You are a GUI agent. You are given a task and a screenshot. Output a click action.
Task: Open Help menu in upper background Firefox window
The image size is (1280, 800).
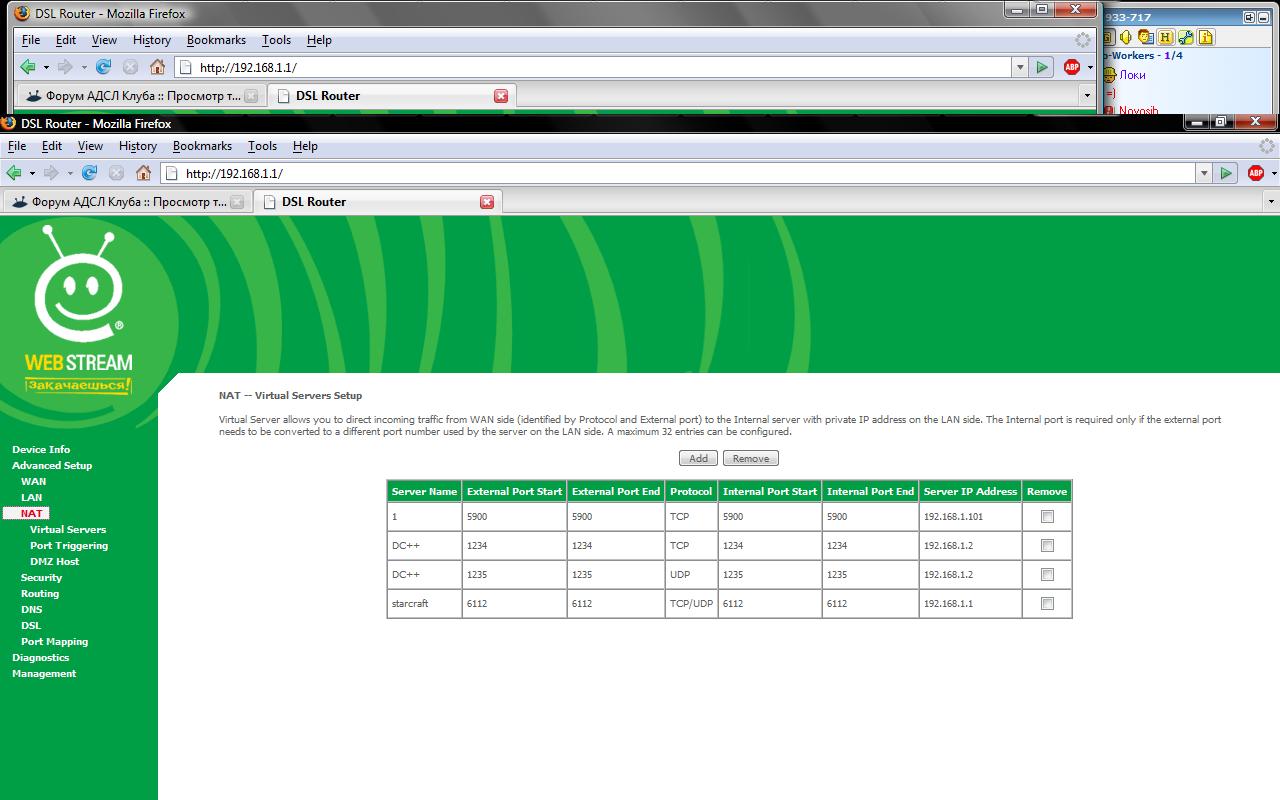(x=319, y=40)
